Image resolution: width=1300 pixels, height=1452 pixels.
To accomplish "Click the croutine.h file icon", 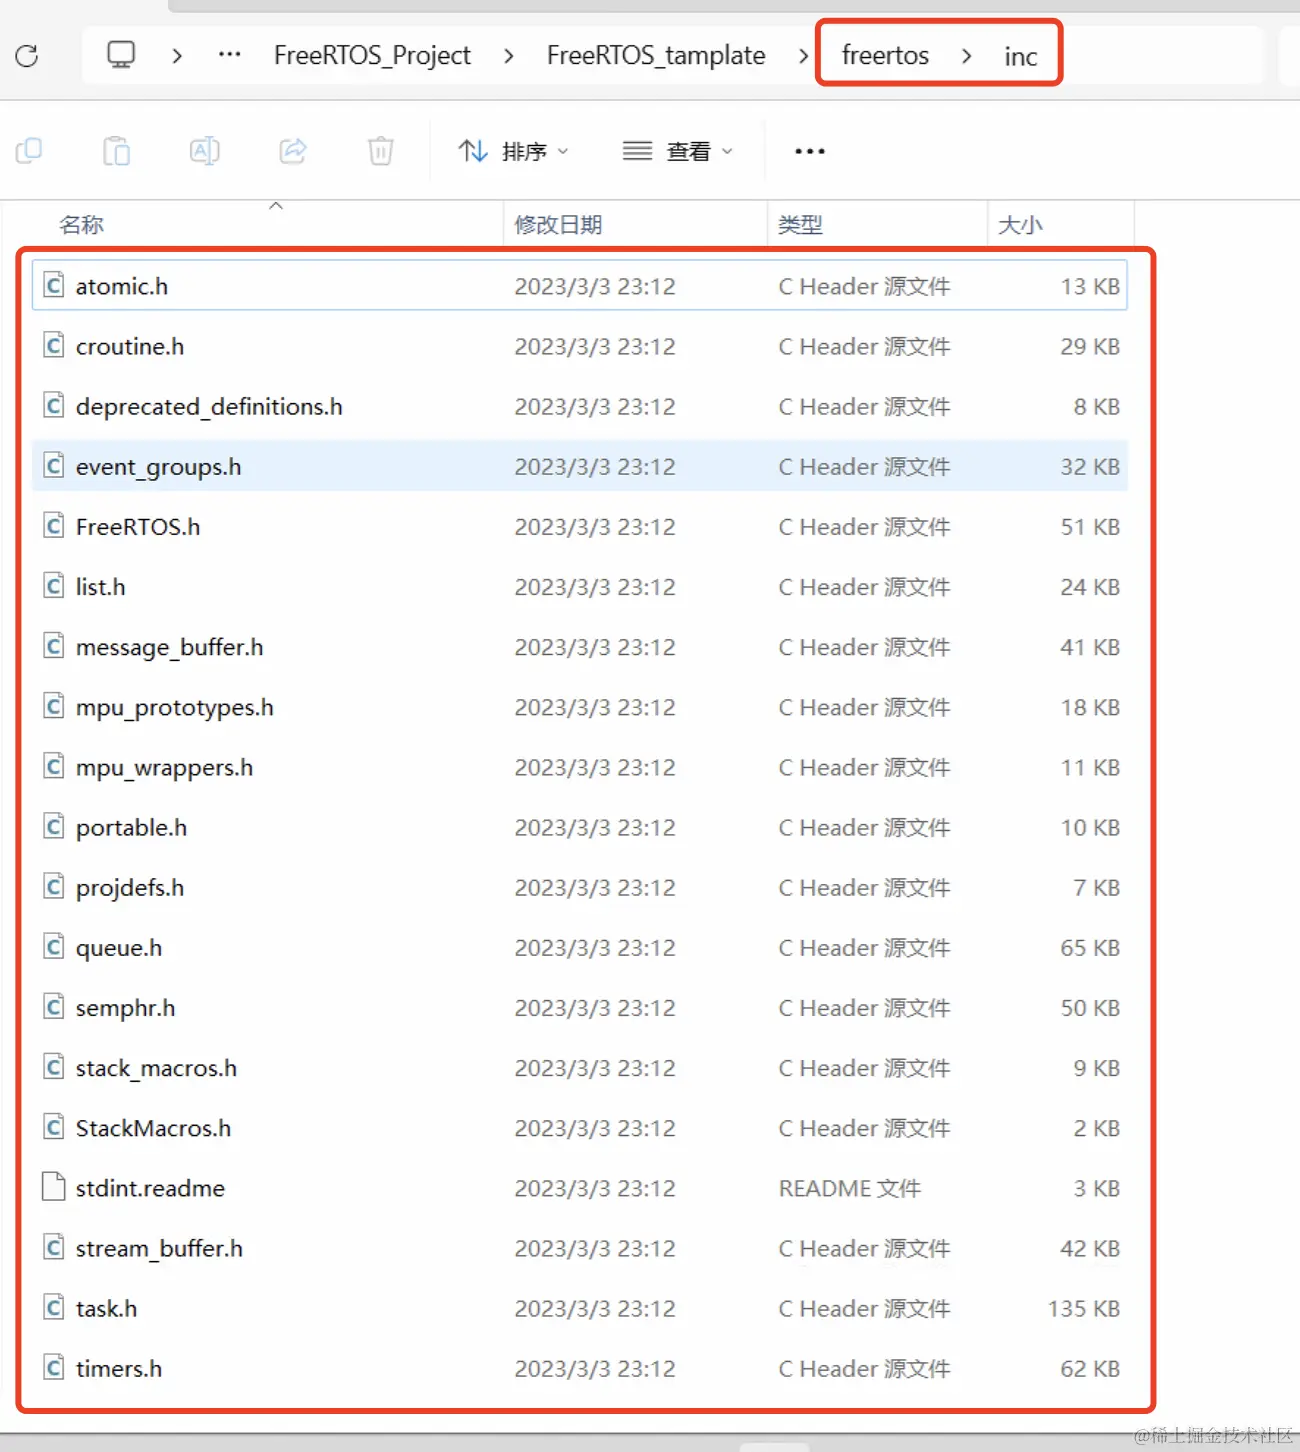I will [54, 345].
